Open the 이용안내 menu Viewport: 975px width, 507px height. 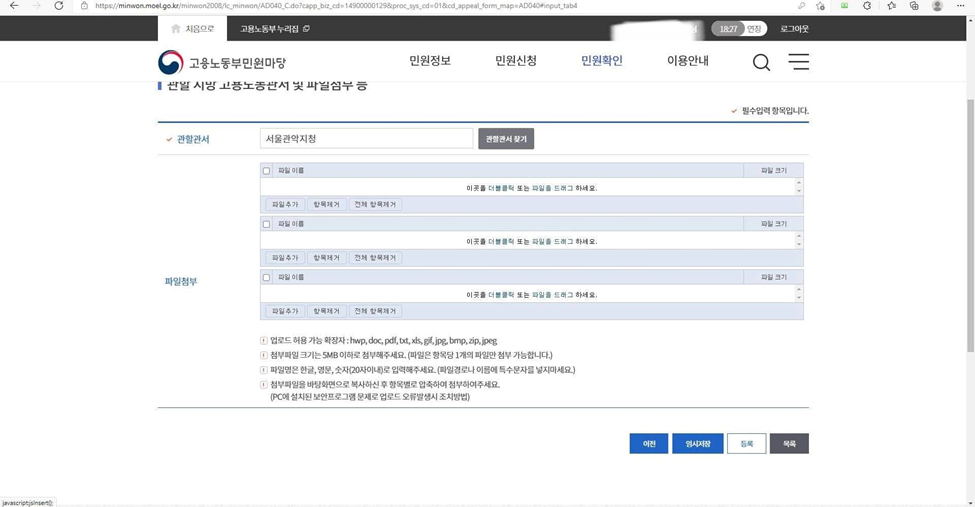tap(688, 60)
